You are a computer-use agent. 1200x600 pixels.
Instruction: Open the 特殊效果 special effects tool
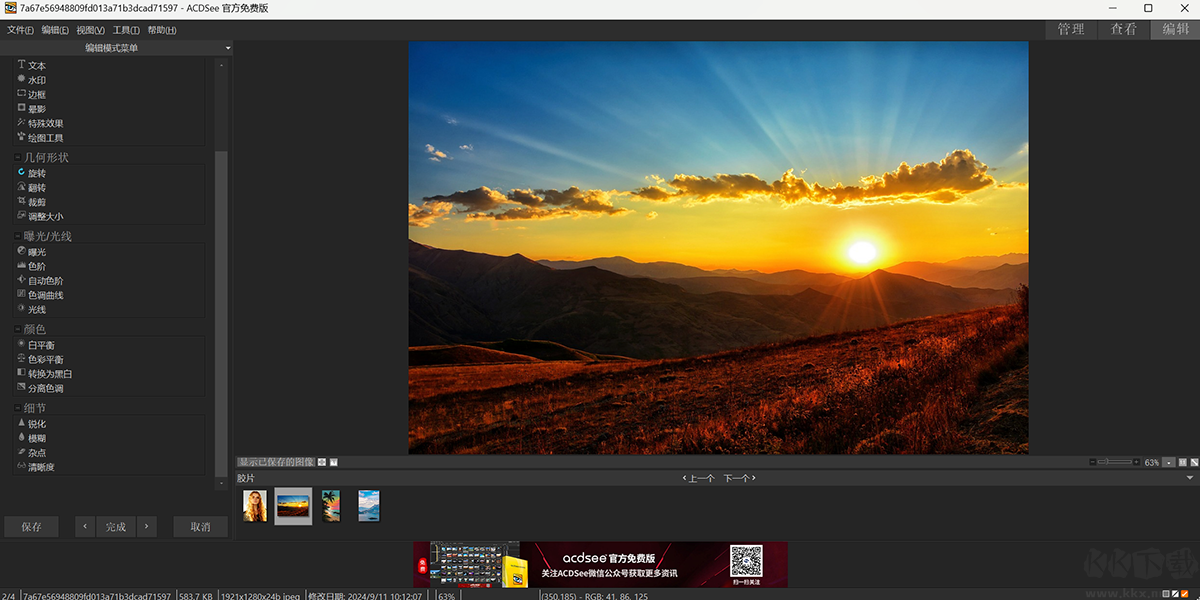coord(40,123)
